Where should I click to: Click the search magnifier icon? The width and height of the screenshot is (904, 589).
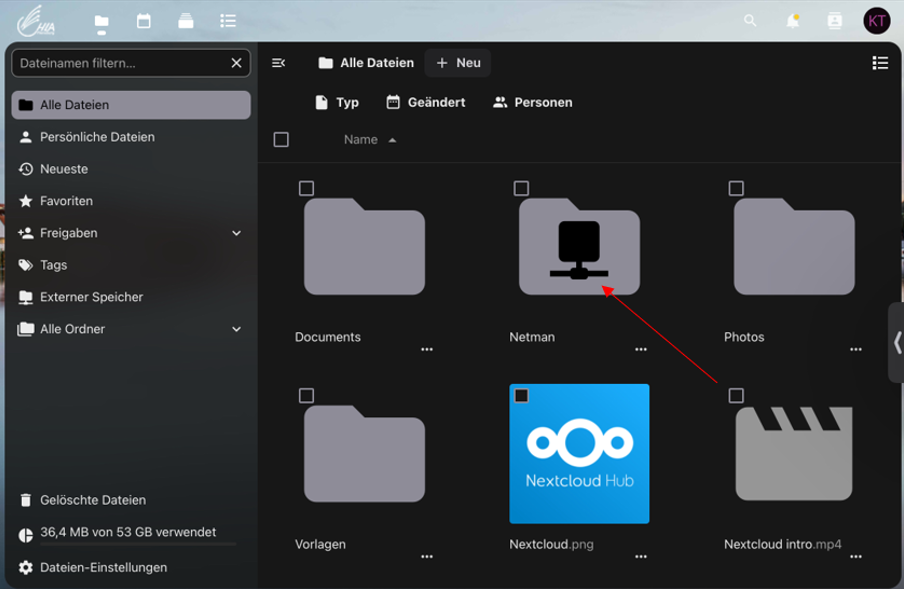coord(749,21)
